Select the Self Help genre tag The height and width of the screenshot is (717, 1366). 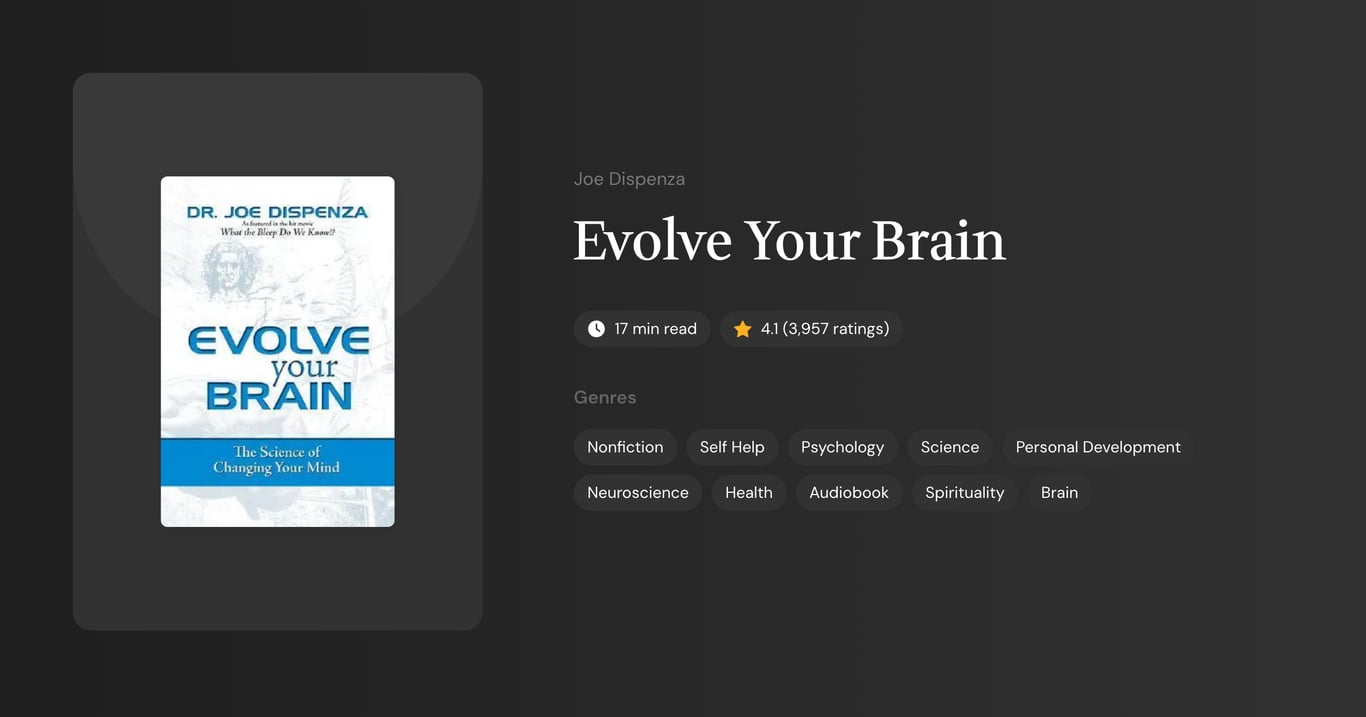coord(731,447)
